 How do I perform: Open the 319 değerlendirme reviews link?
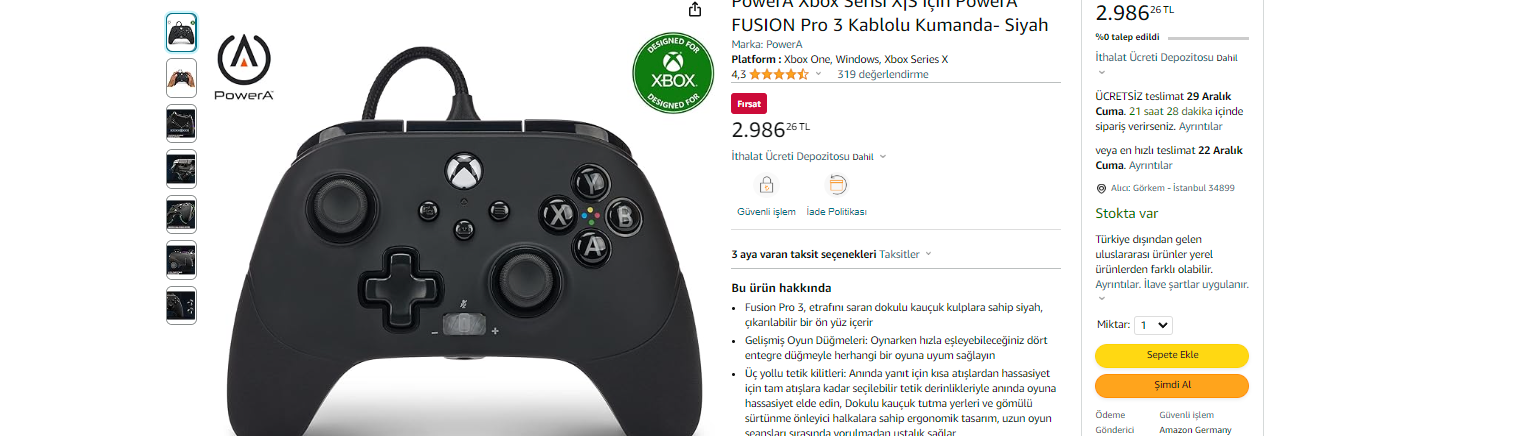pyautogui.click(x=883, y=74)
